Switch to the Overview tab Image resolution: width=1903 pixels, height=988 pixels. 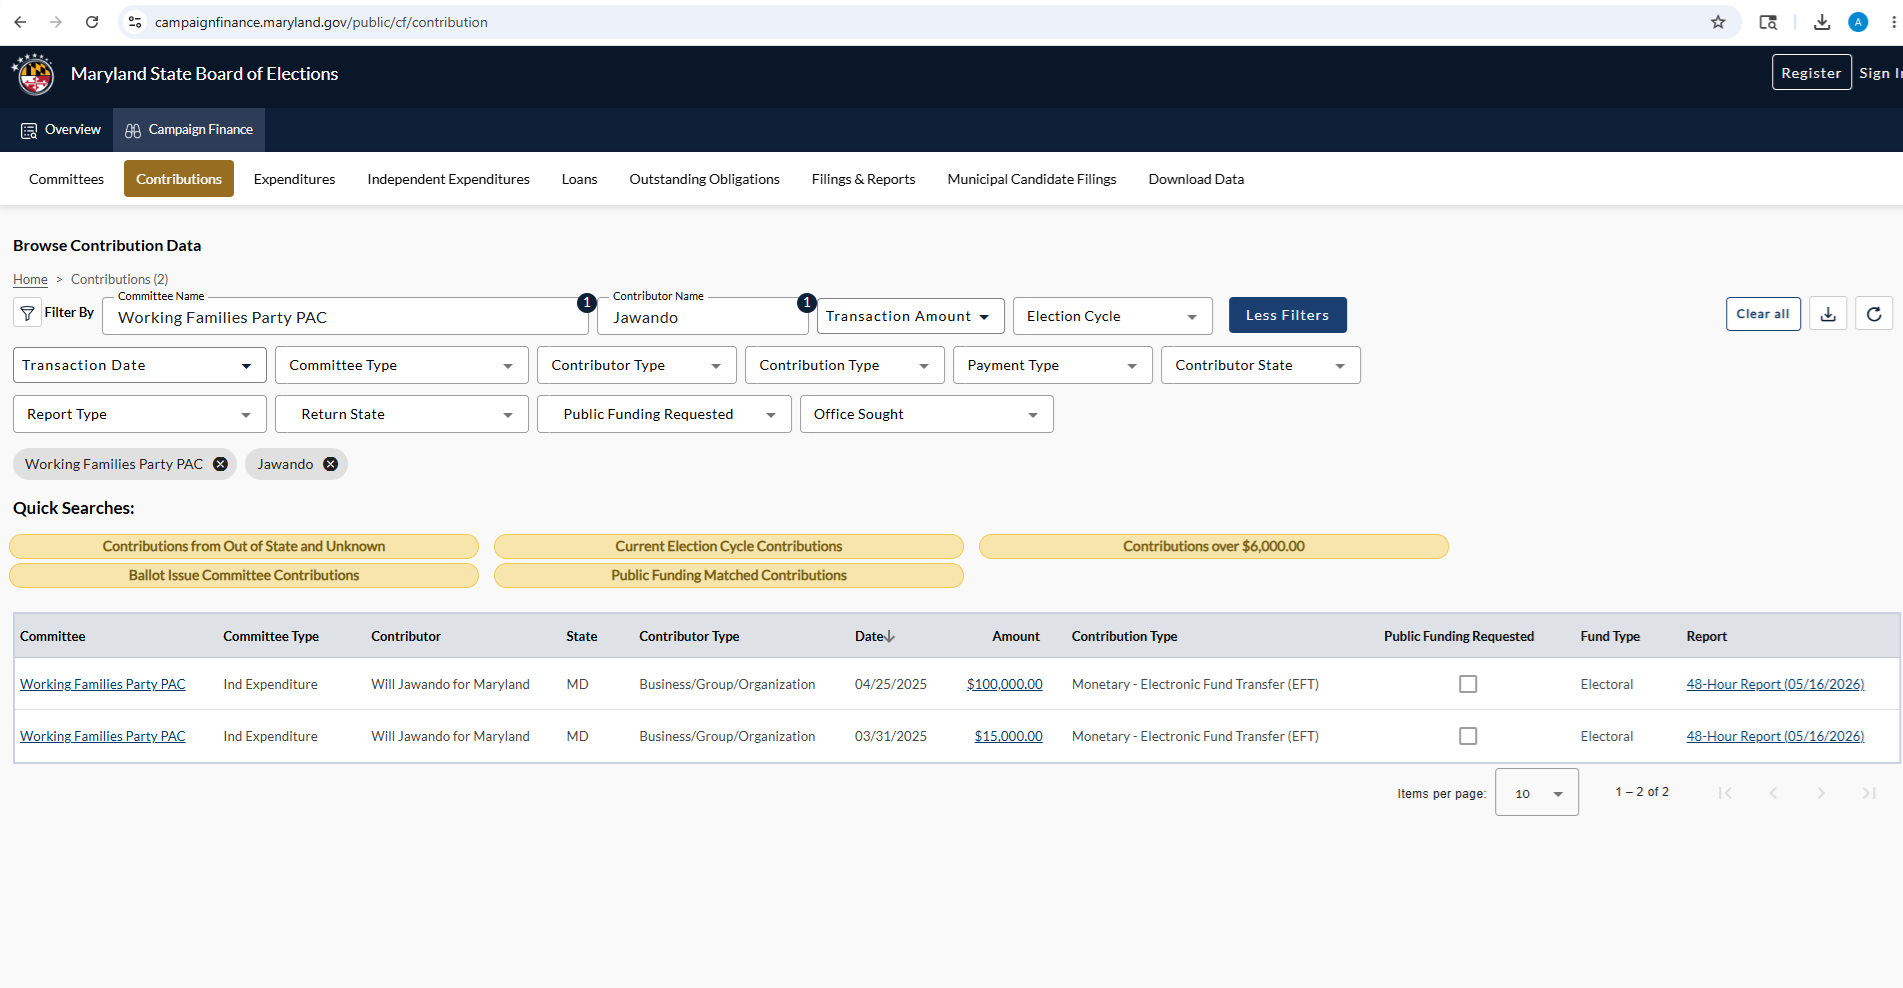click(x=61, y=130)
